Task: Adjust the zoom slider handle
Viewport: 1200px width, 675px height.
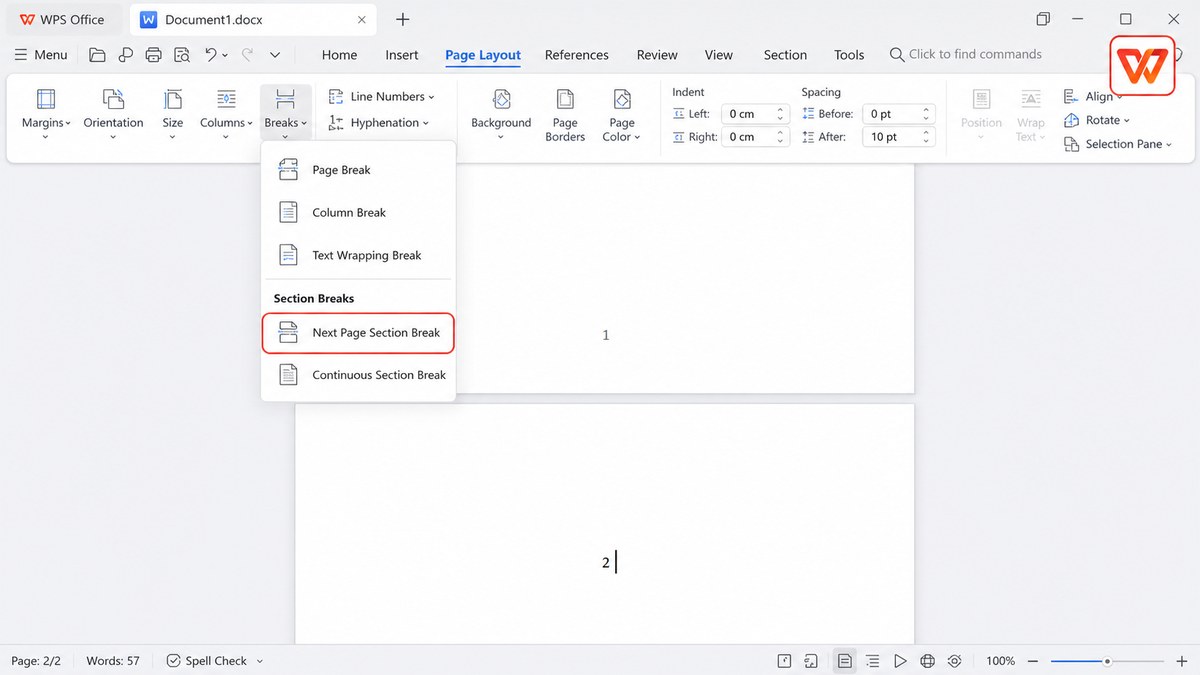Action: [x=1107, y=661]
